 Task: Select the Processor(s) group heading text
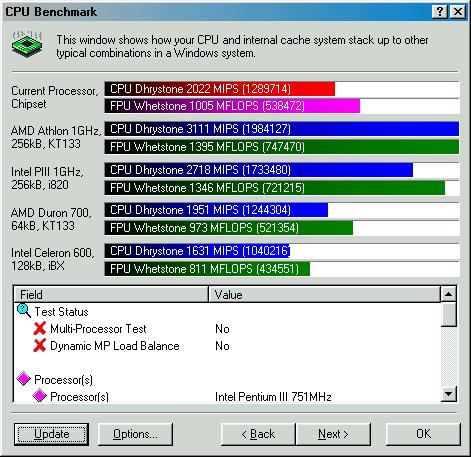[63, 380]
